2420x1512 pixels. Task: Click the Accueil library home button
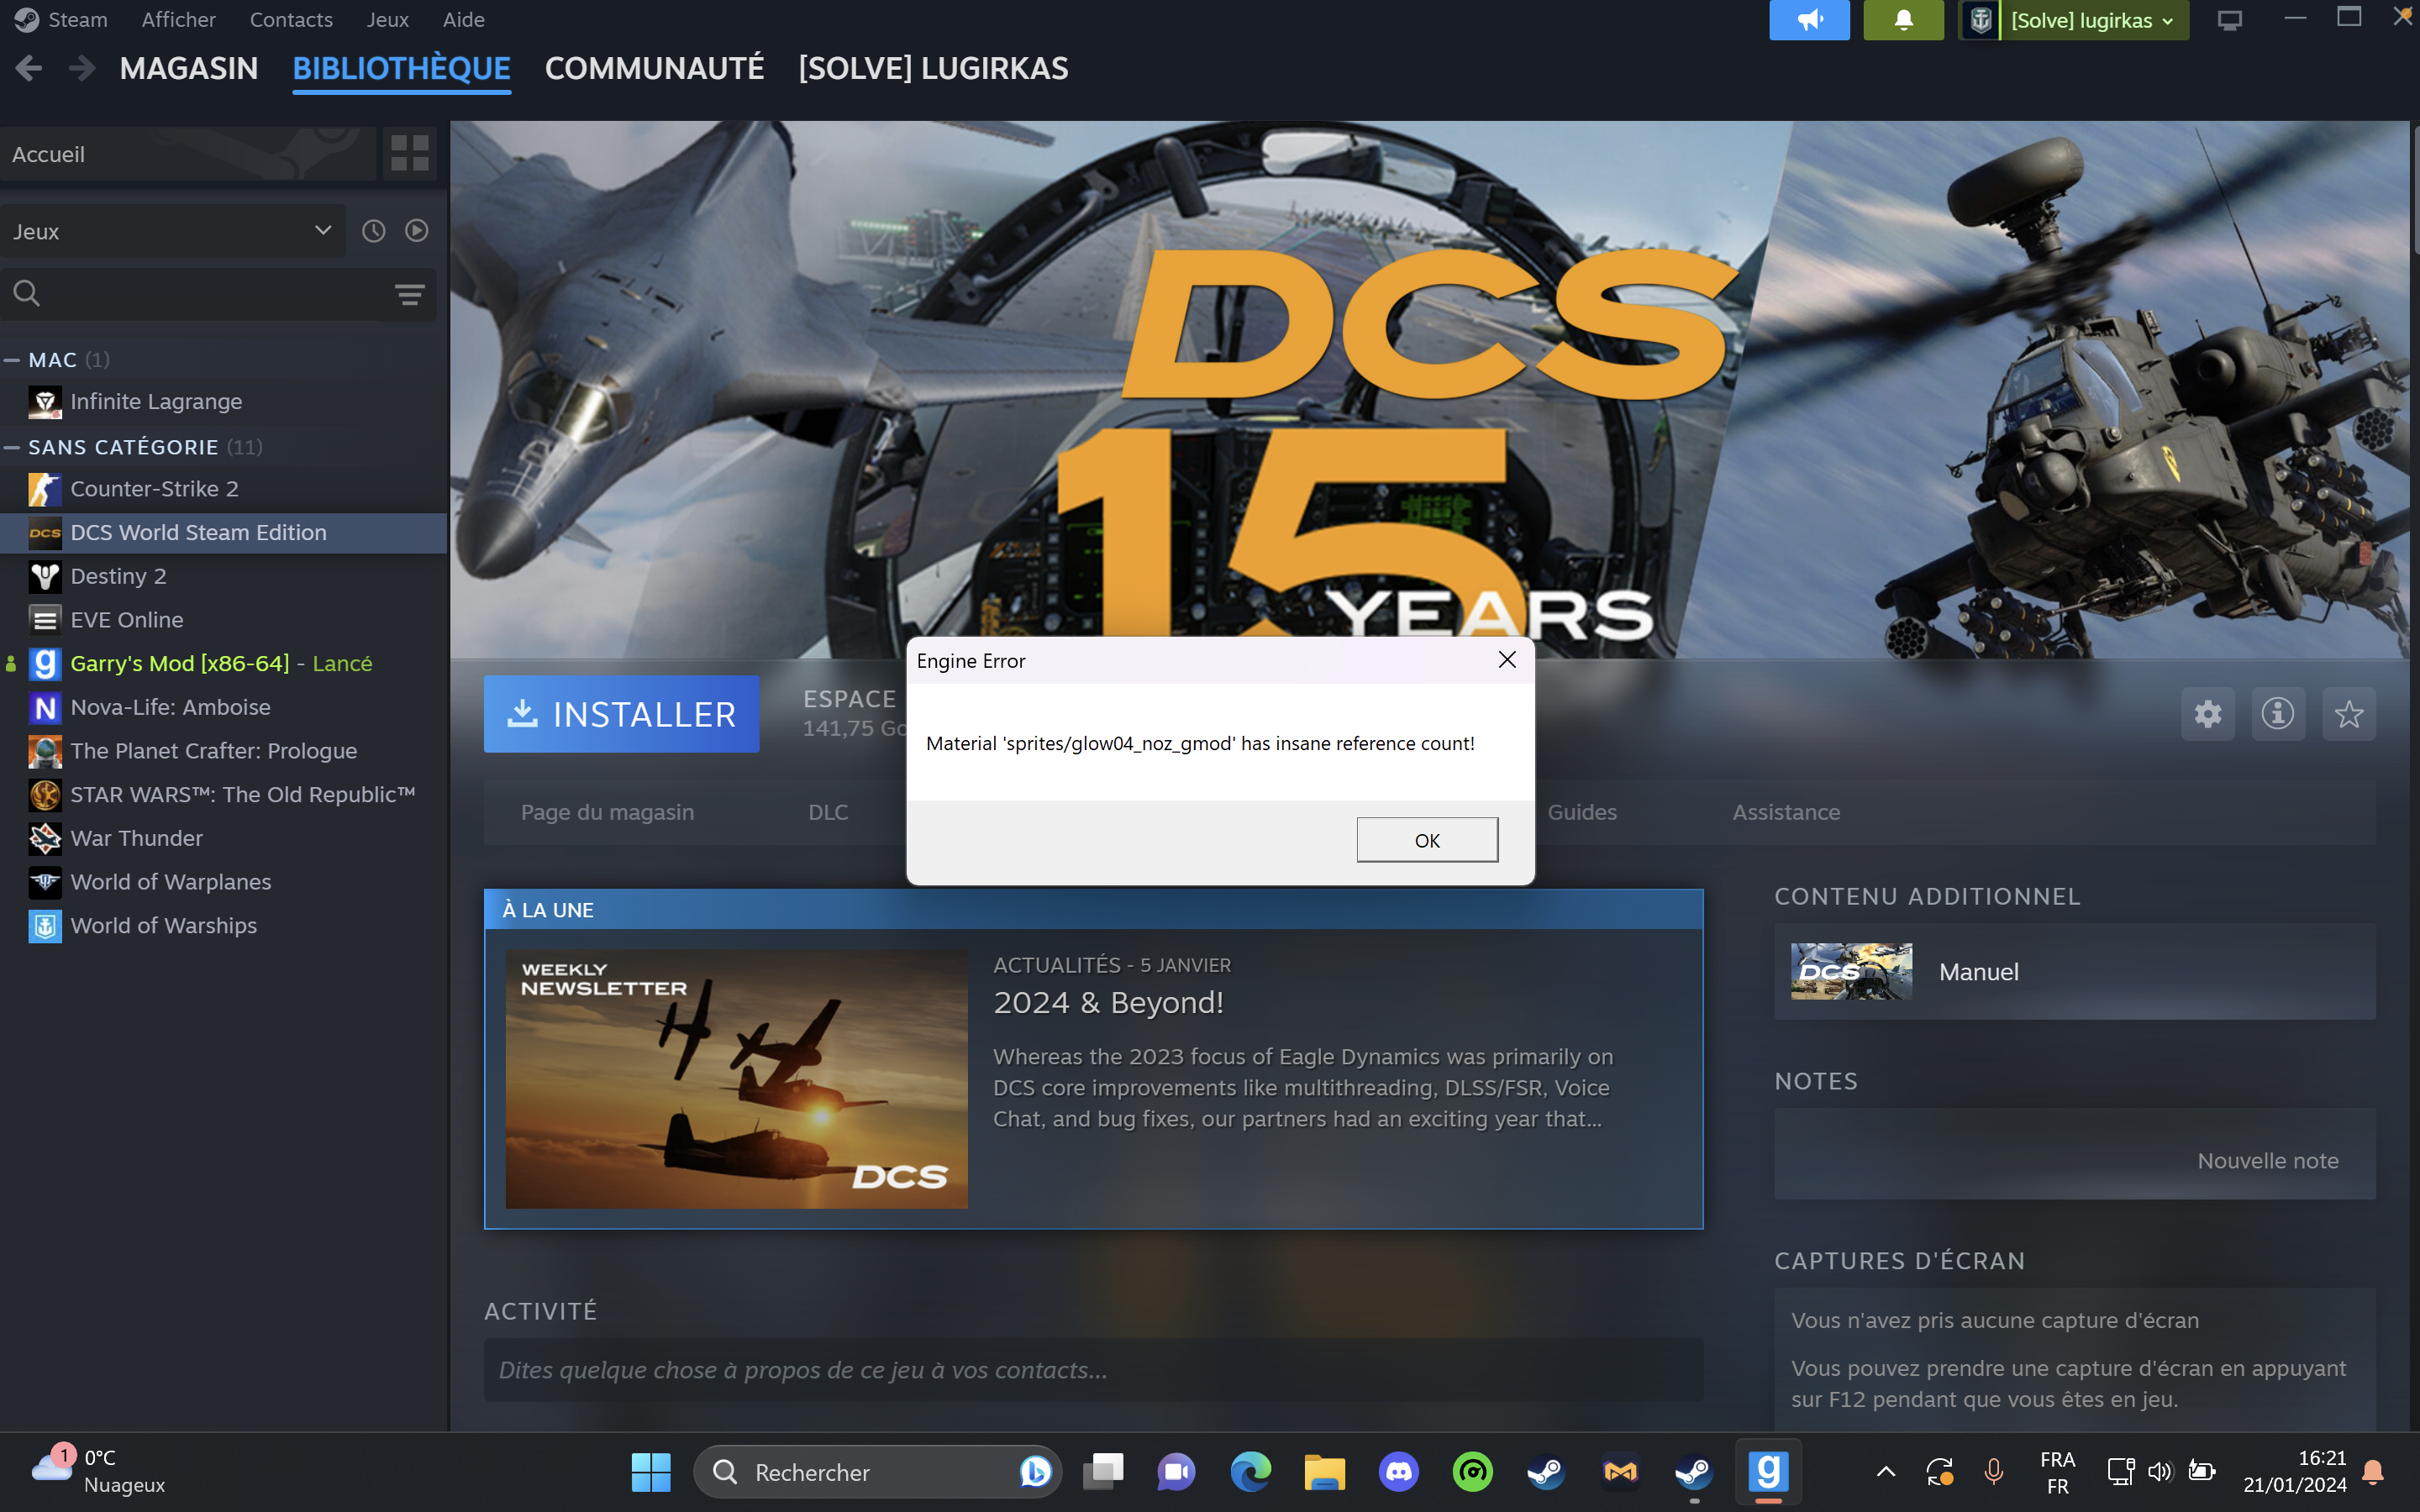pyautogui.click(x=188, y=153)
